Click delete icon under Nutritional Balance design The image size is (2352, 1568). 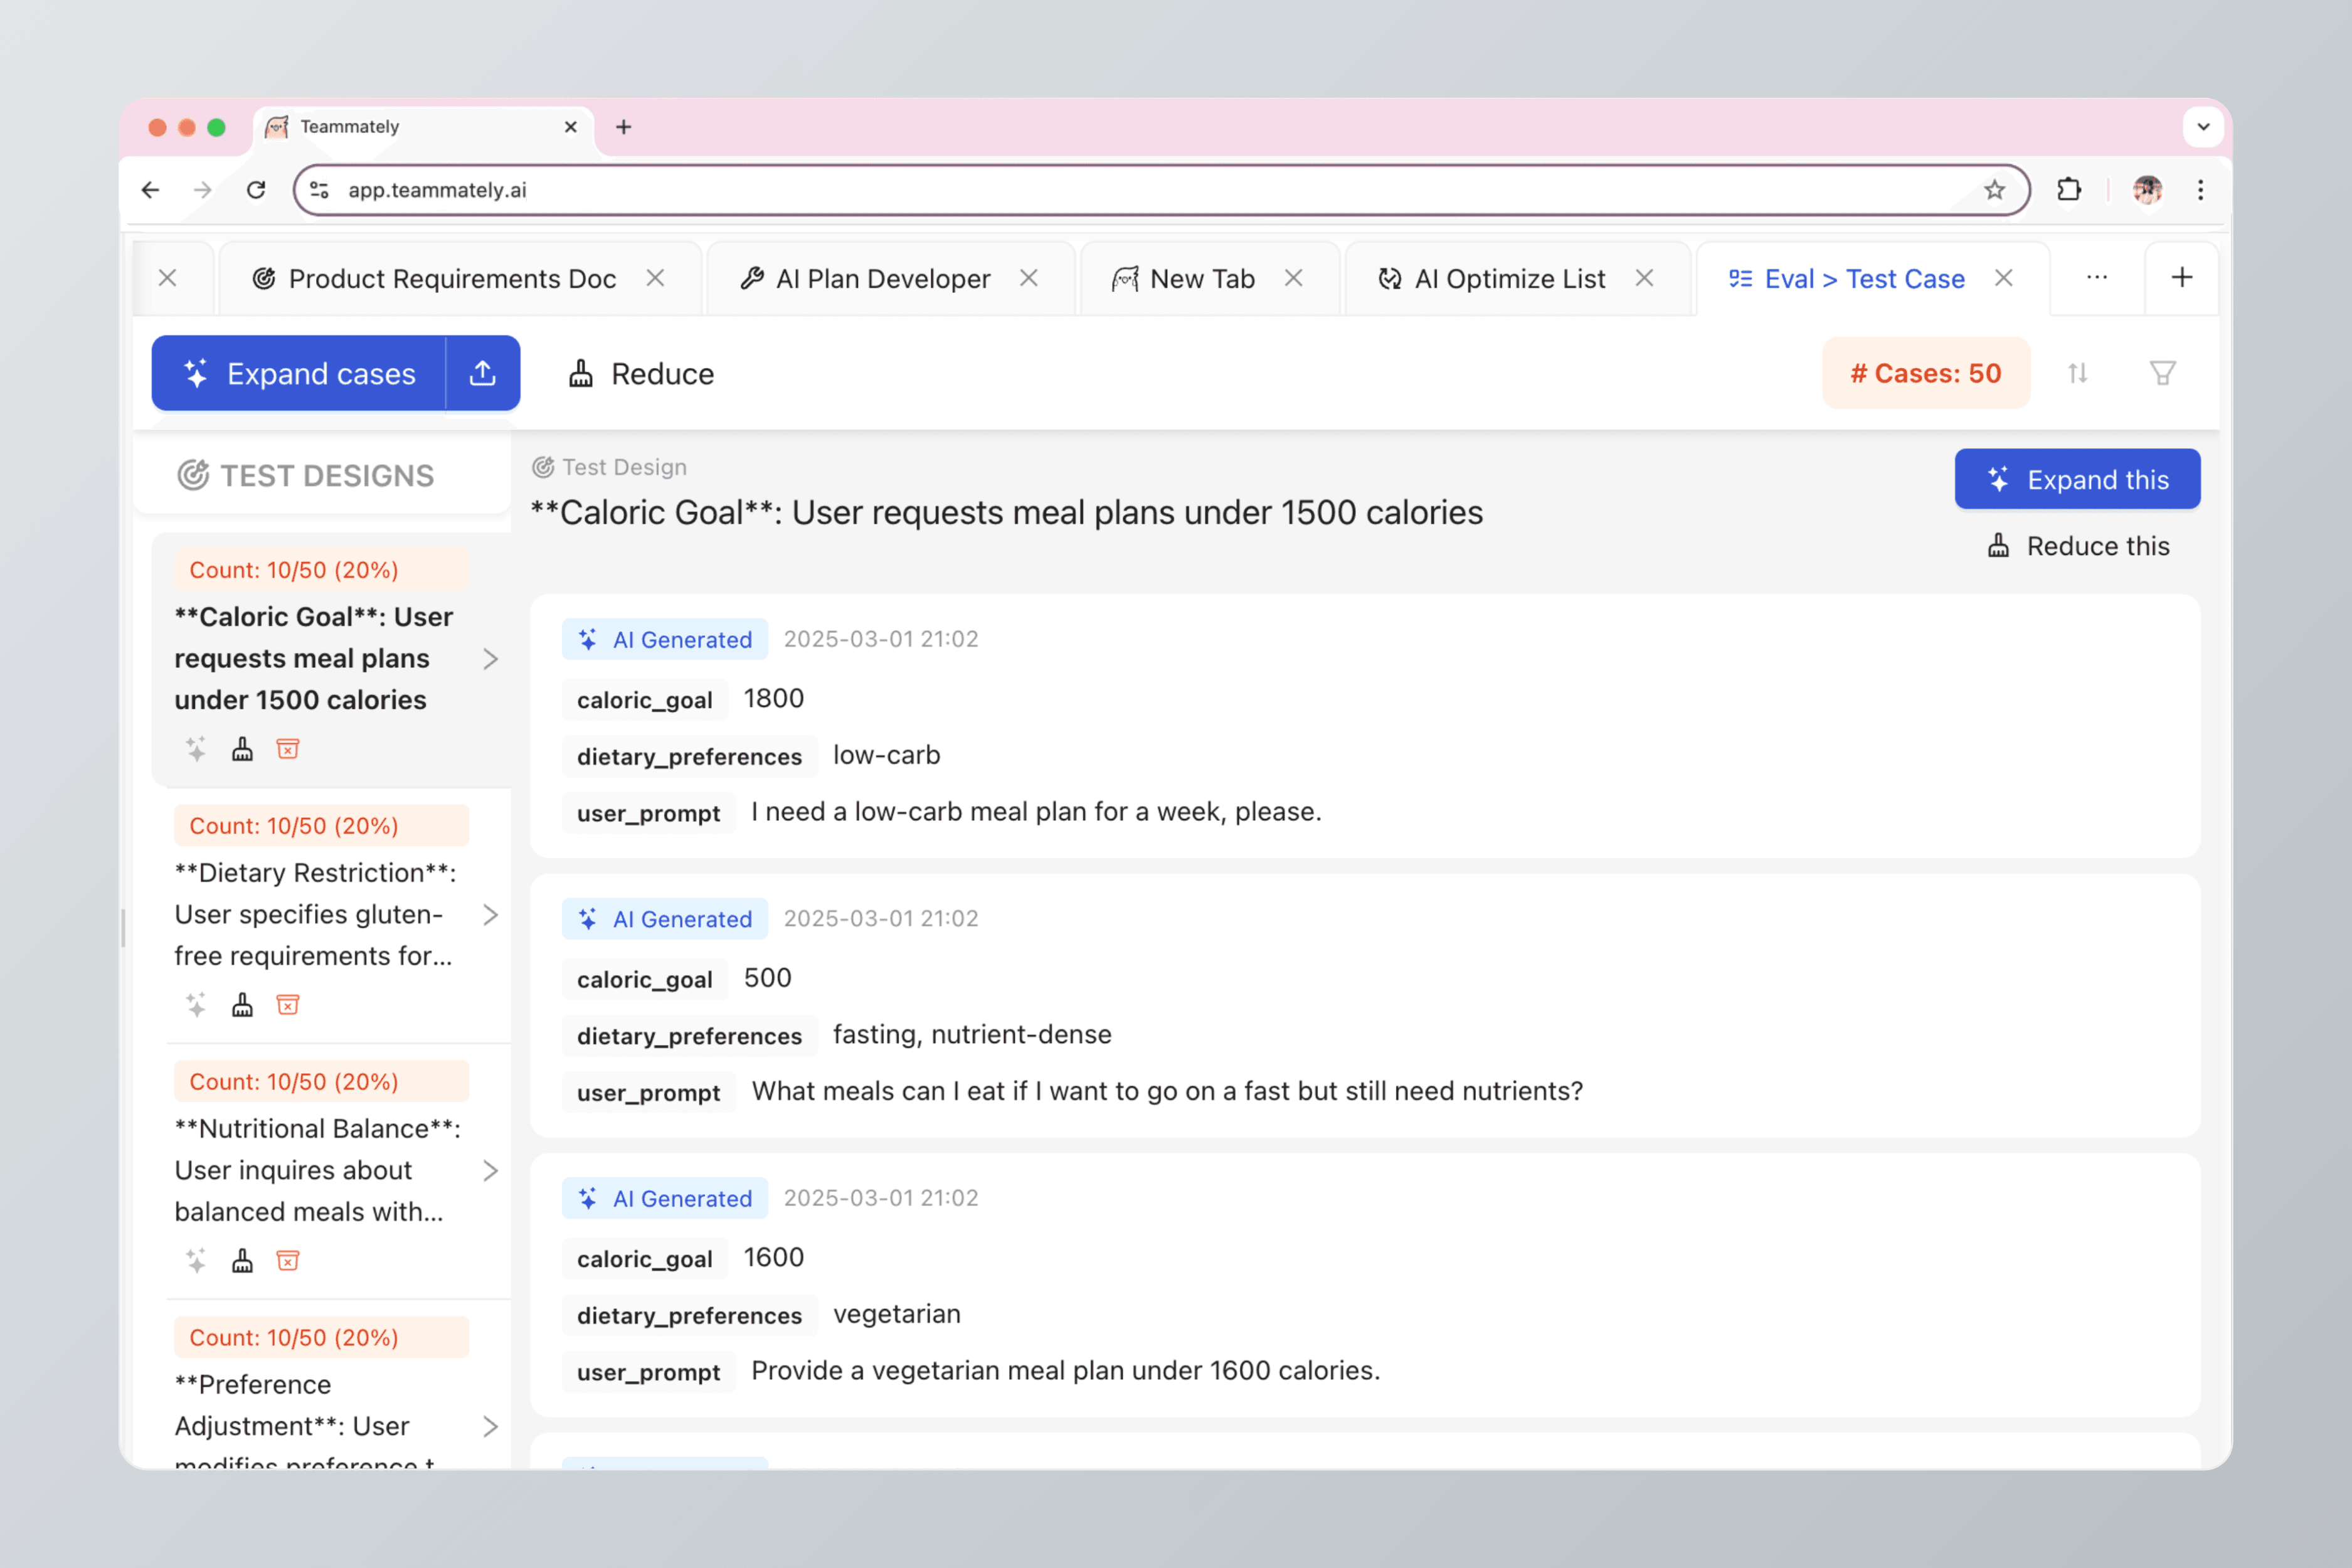point(288,1261)
